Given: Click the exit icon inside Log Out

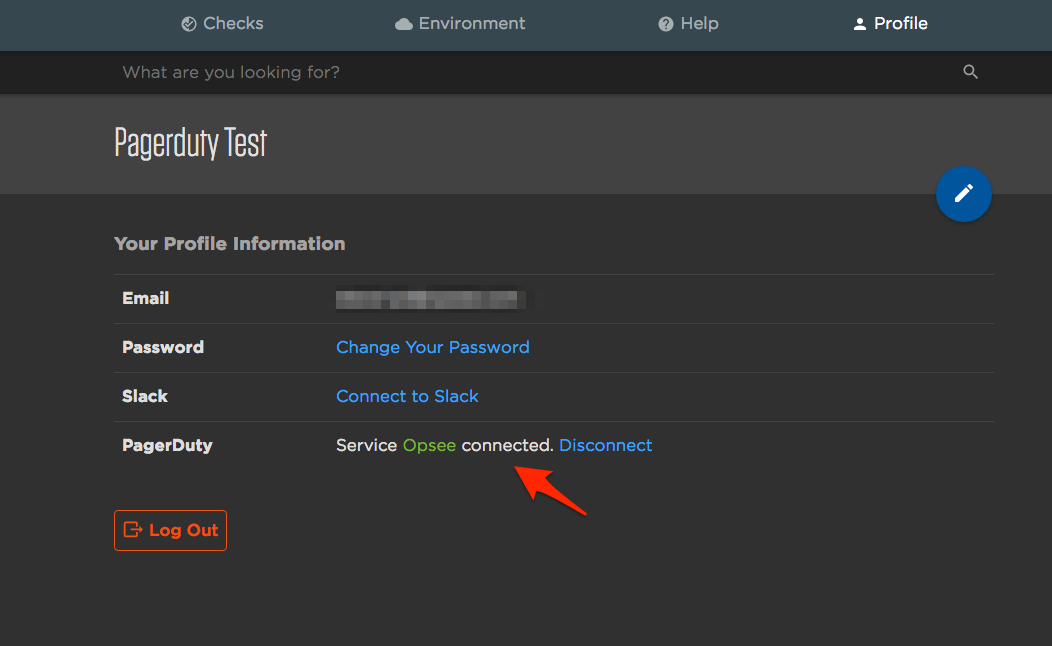Looking at the screenshot, I should [132, 530].
